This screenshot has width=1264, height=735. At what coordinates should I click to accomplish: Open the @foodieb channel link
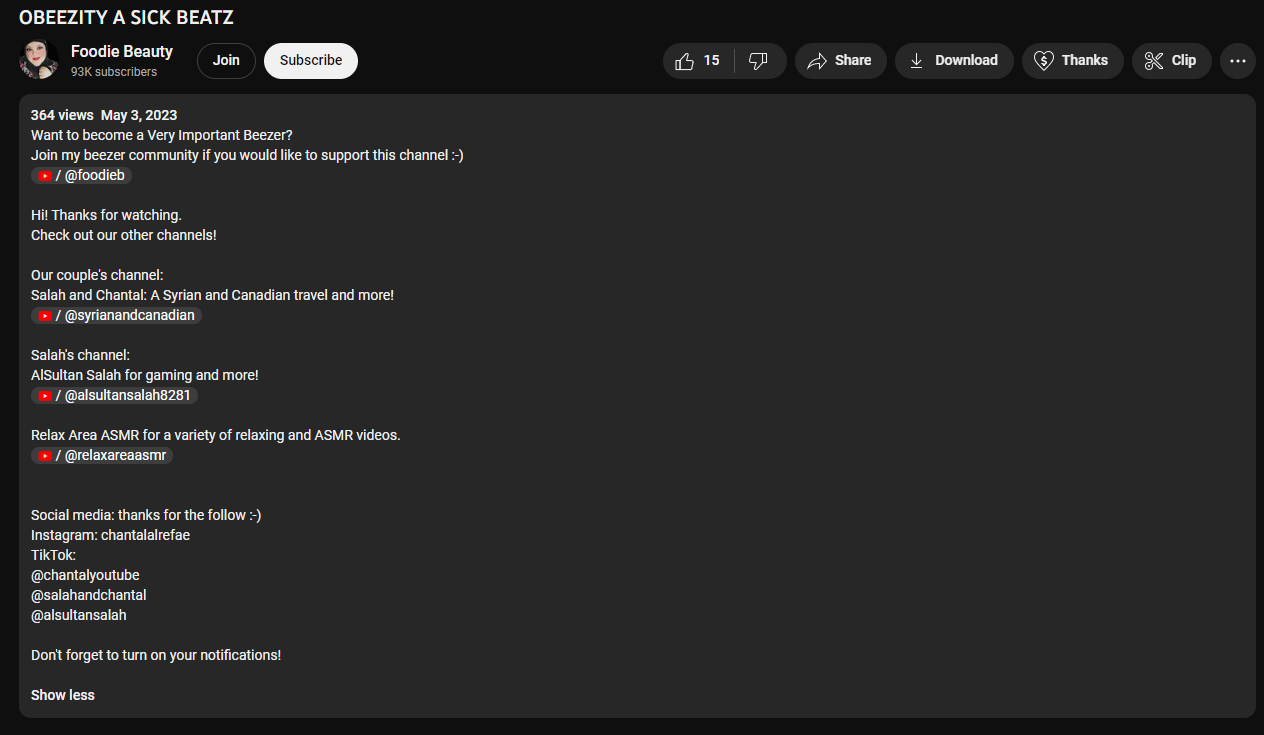click(82, 175)
